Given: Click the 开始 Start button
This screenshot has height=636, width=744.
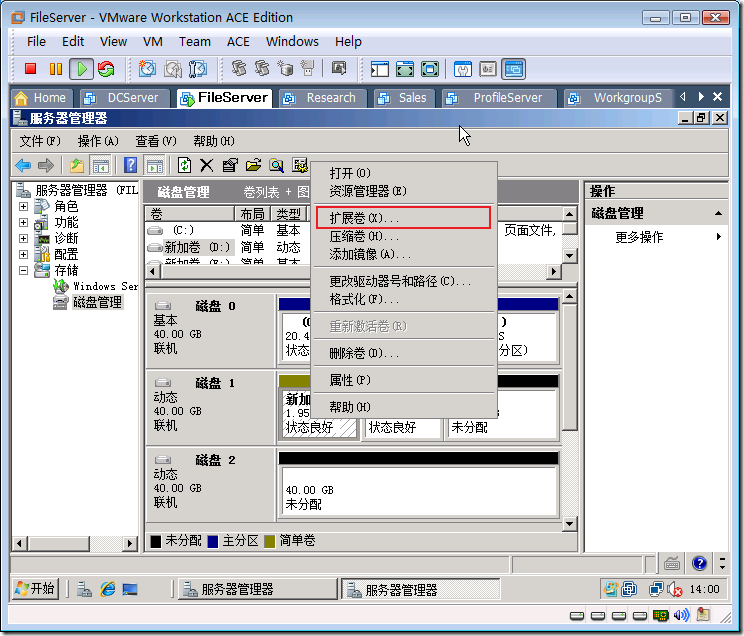Looking at the screenshot, I should pos(35,589).
